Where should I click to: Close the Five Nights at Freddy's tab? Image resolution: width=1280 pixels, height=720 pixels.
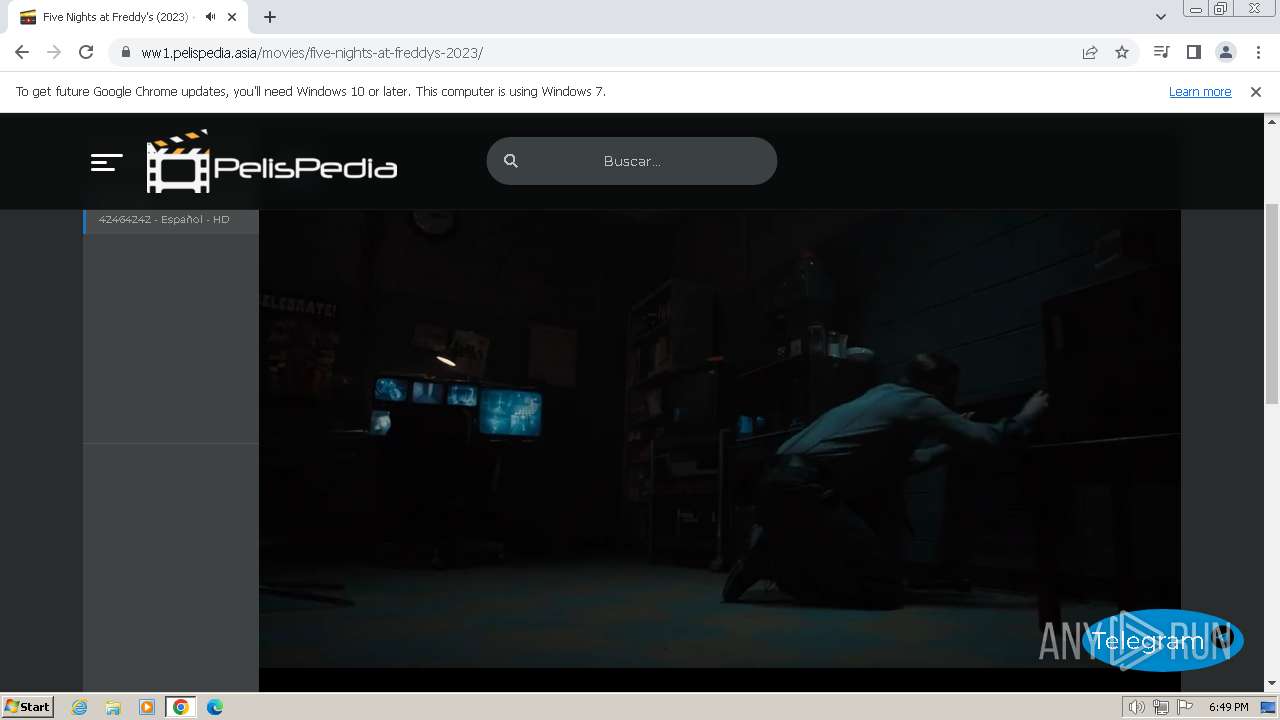coord(232,17)
